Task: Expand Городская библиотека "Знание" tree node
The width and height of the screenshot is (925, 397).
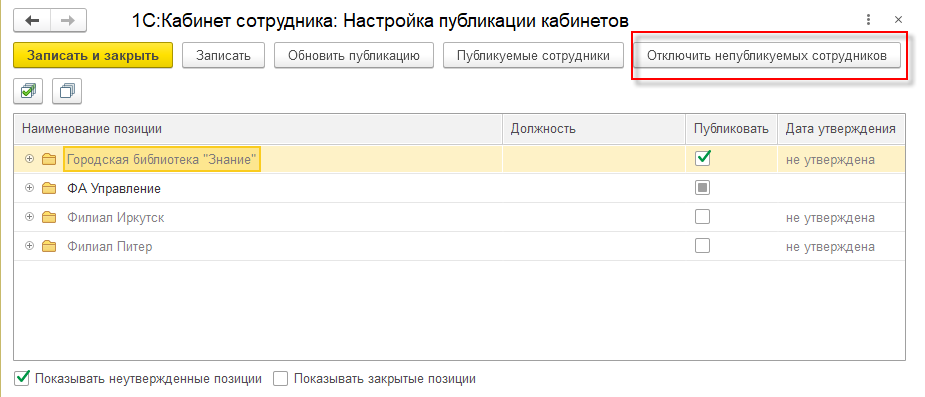Action: (x=29, y=159)
